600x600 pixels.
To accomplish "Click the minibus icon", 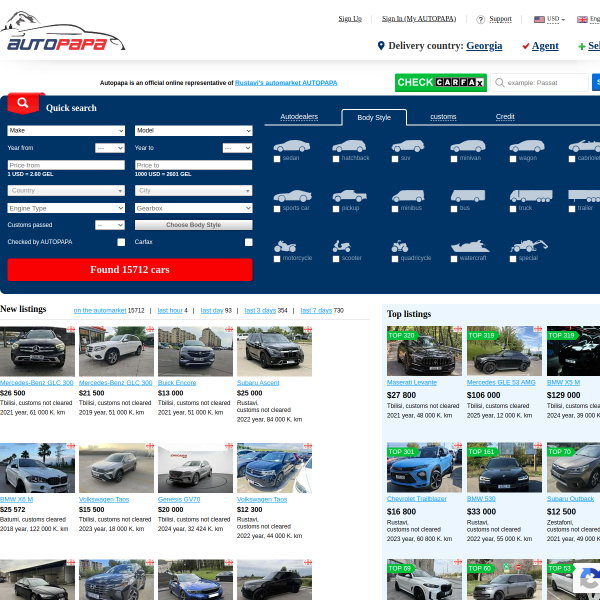I will [408, 196].
